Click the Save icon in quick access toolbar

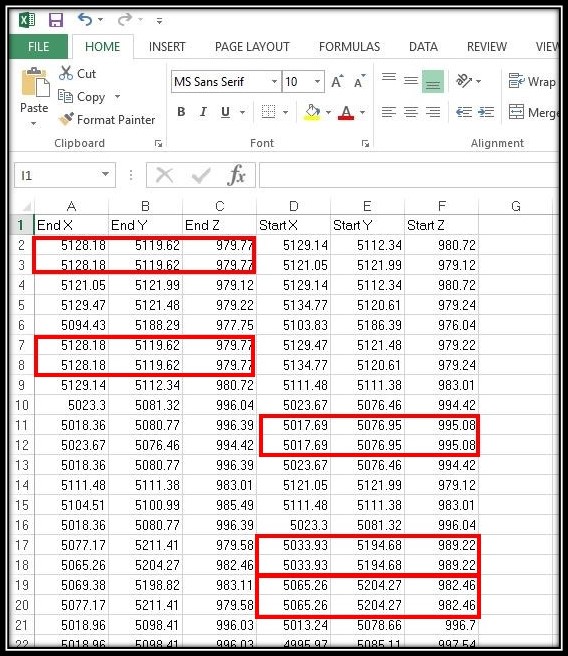click(x=56, y=20)
